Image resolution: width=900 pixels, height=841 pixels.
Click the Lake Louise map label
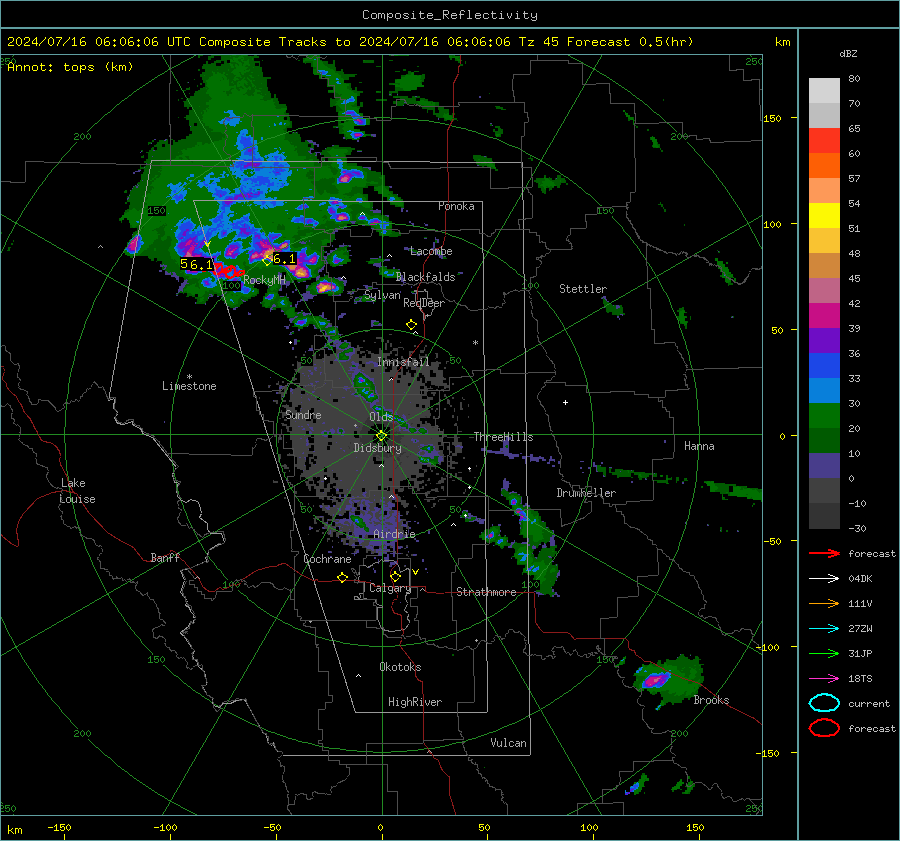(77, 491)
